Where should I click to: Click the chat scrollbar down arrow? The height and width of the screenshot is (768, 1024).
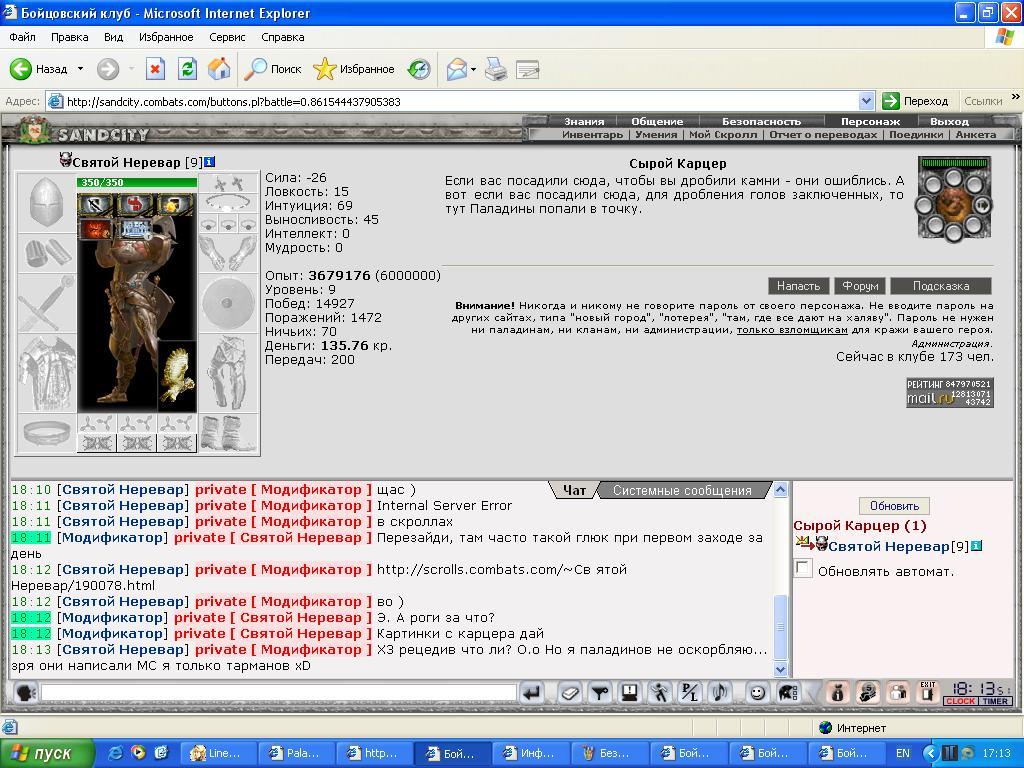point(780,669)
